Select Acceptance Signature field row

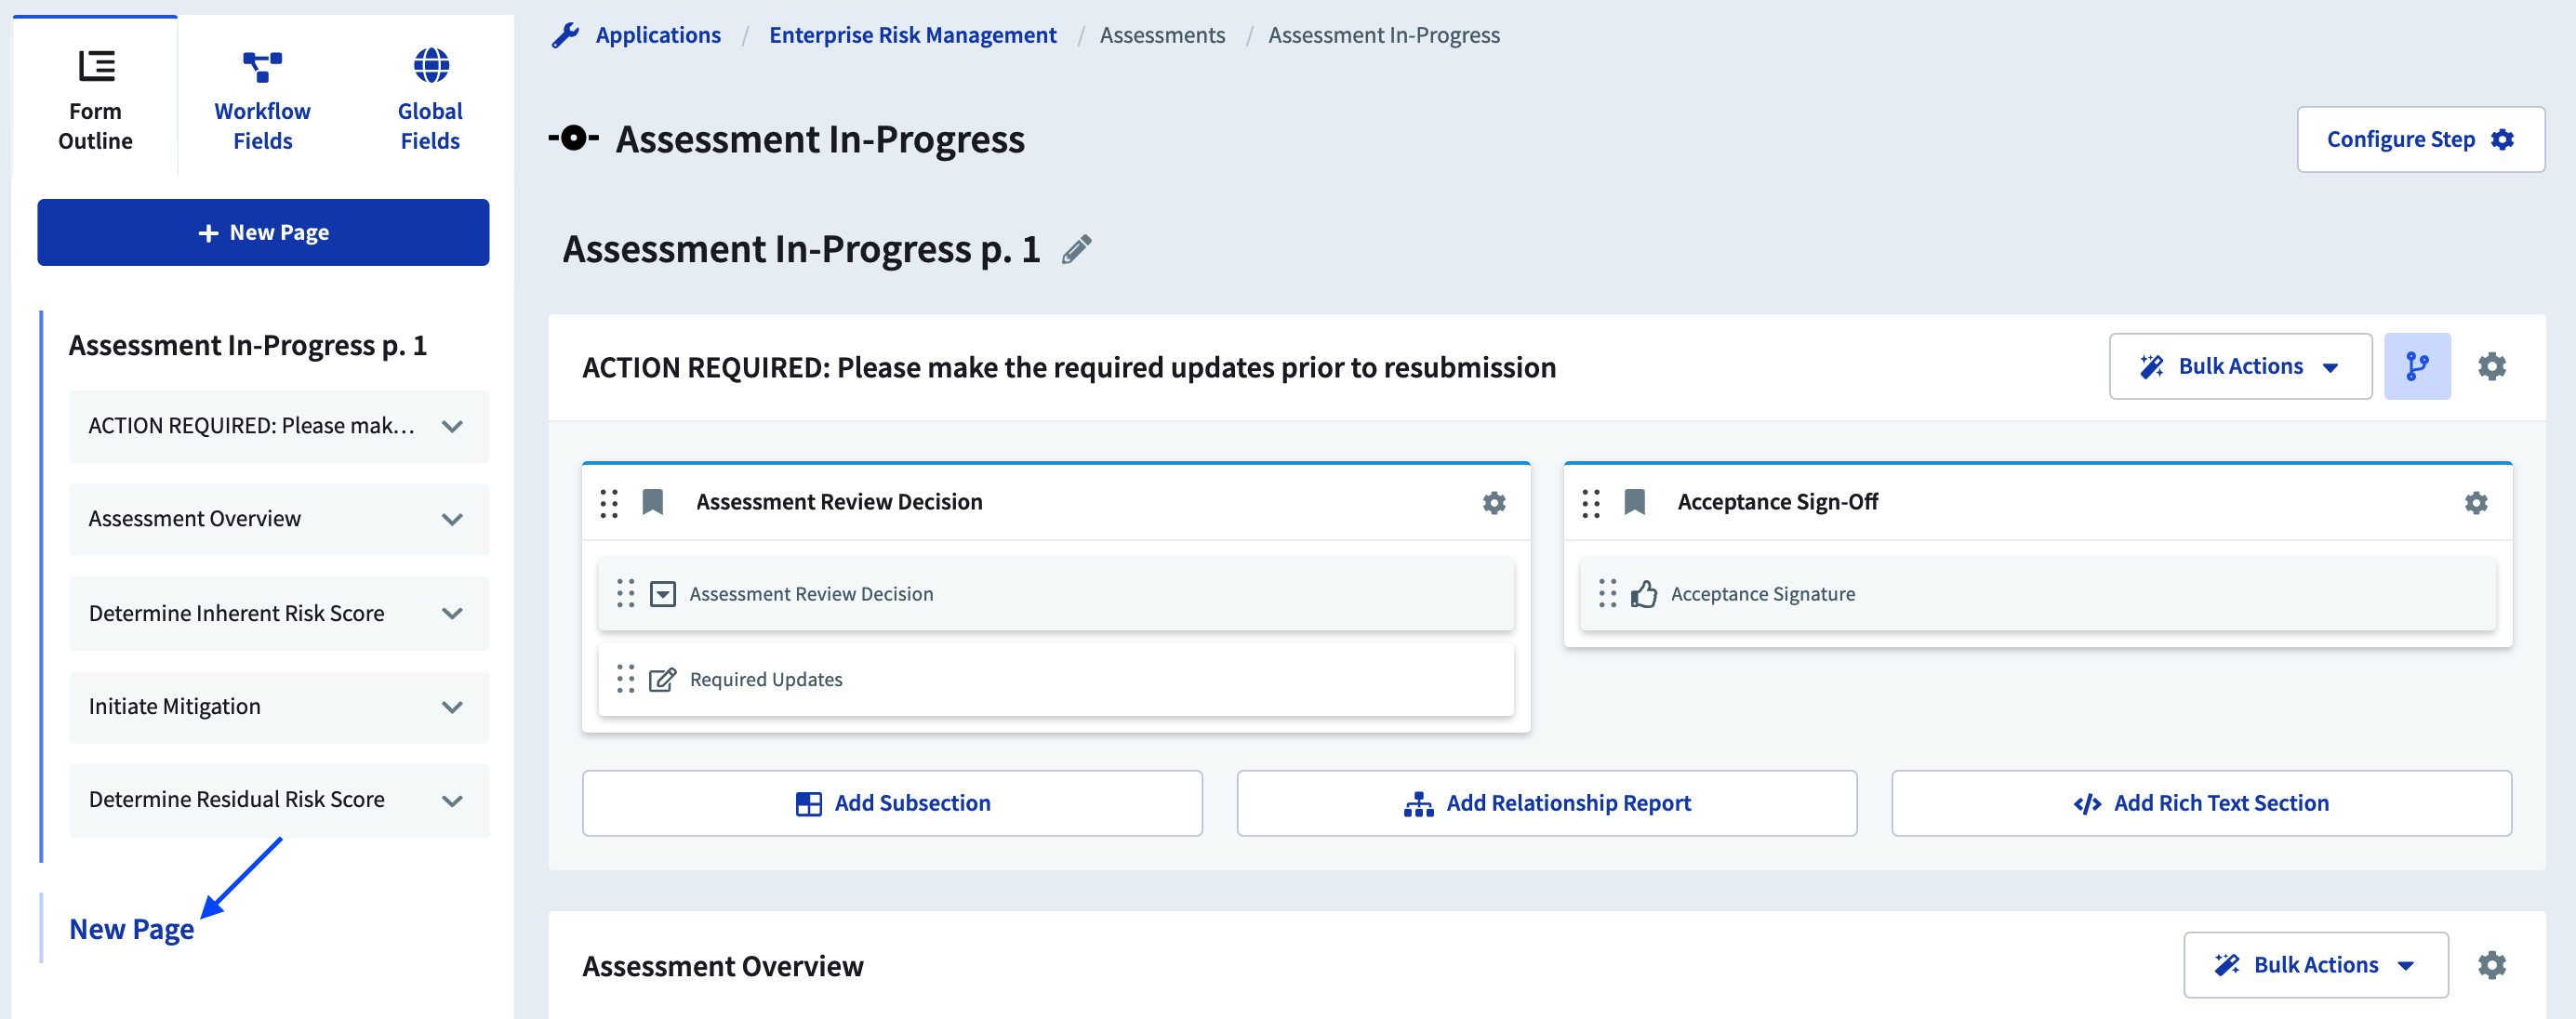tap(2037, 594)
